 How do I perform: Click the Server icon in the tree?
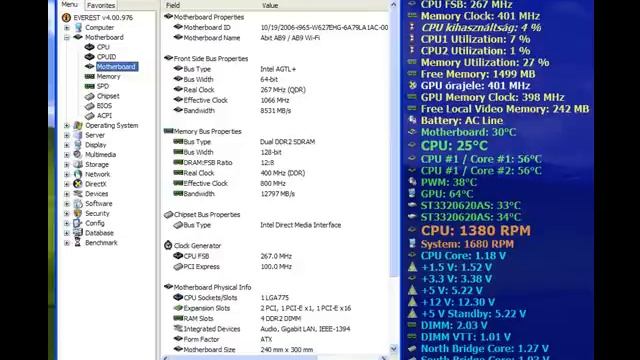point(78,135)
